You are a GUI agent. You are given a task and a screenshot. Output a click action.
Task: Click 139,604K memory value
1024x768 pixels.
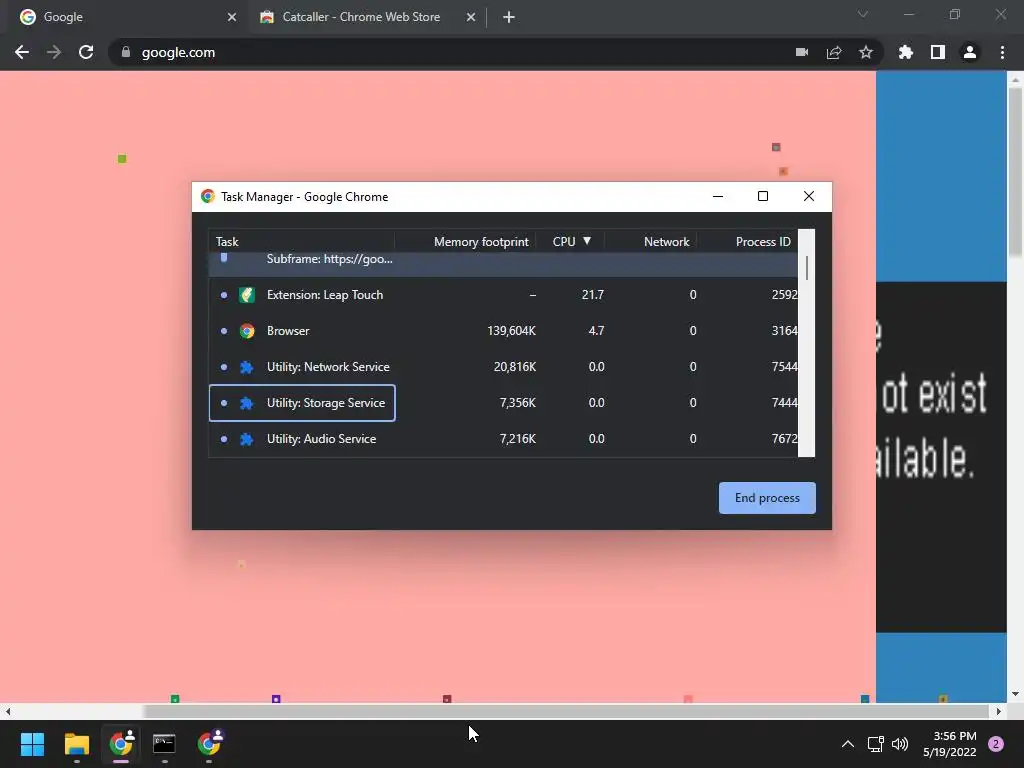pyautogui.click(x=511, y=330)
